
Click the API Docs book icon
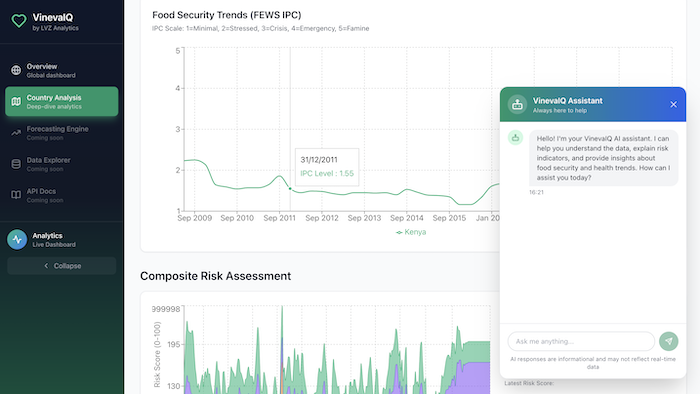[16, 195]
